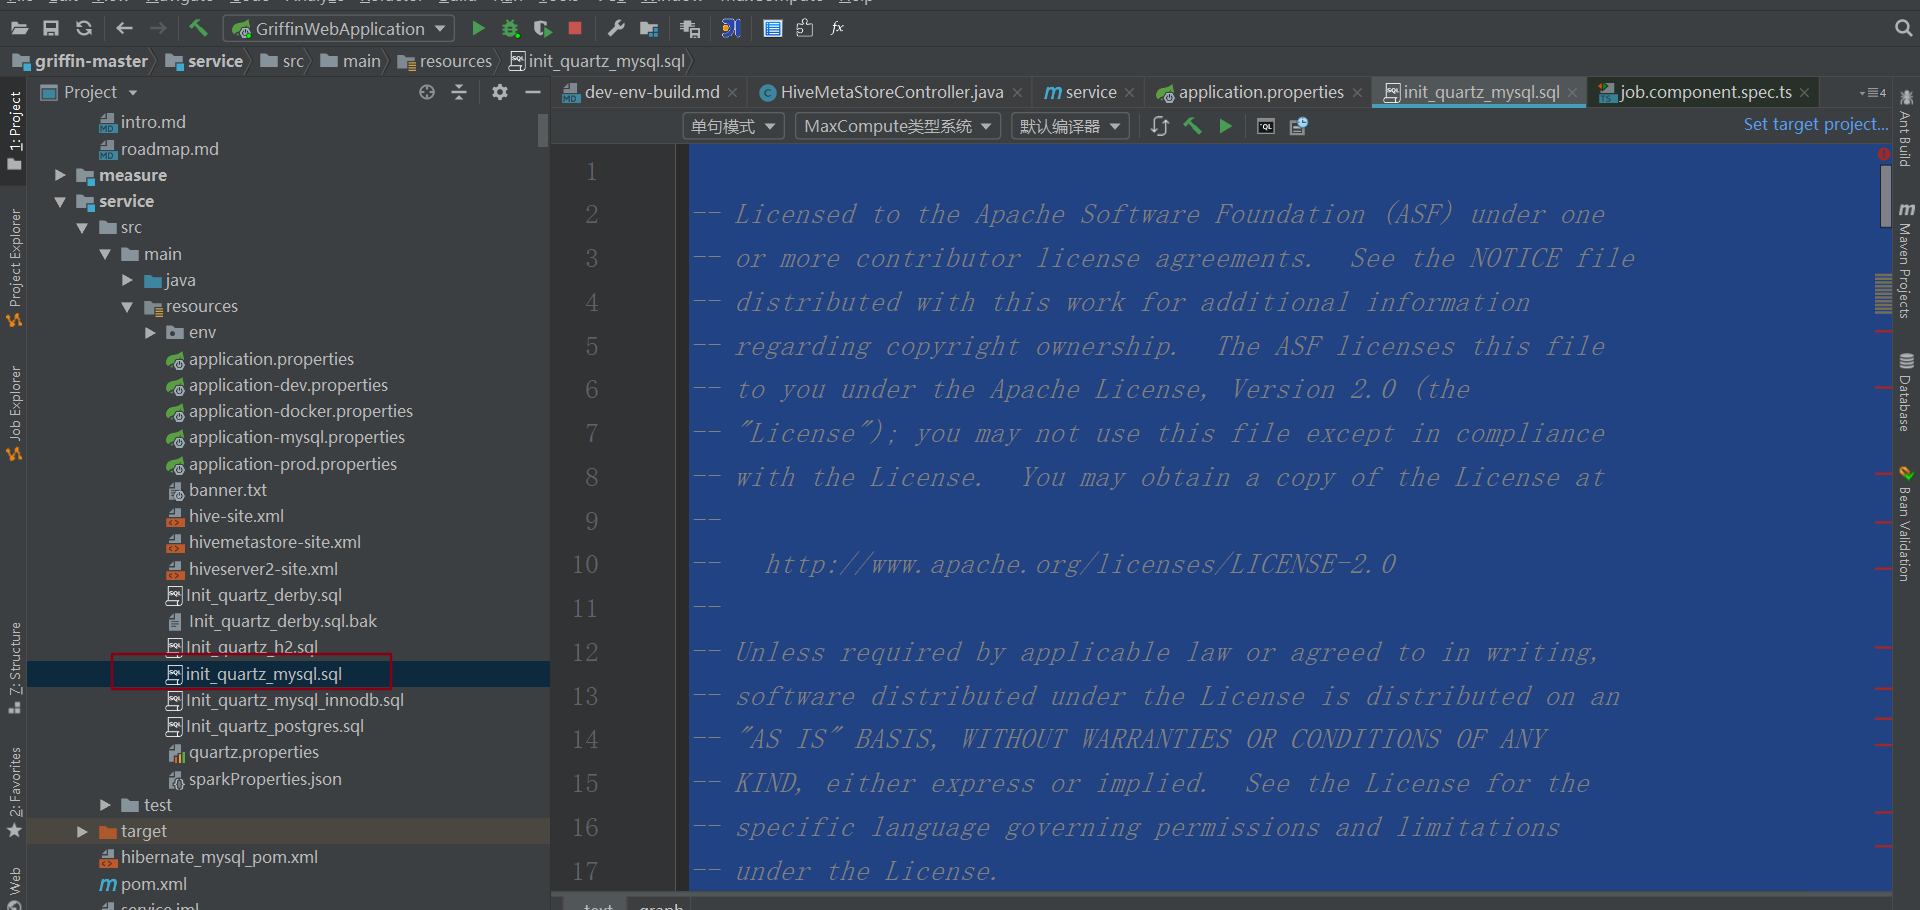This screenshot has width=1920, height=910.
Task: Click the sync arrows icon in SQL editor toolbar
Action: 1159,126
